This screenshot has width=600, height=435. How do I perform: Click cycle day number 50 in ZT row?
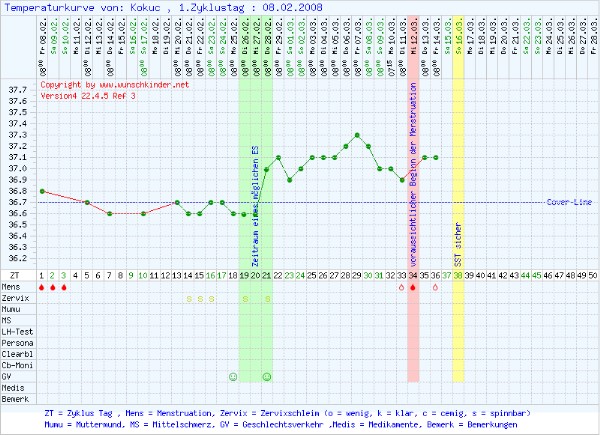click(594, 274)
